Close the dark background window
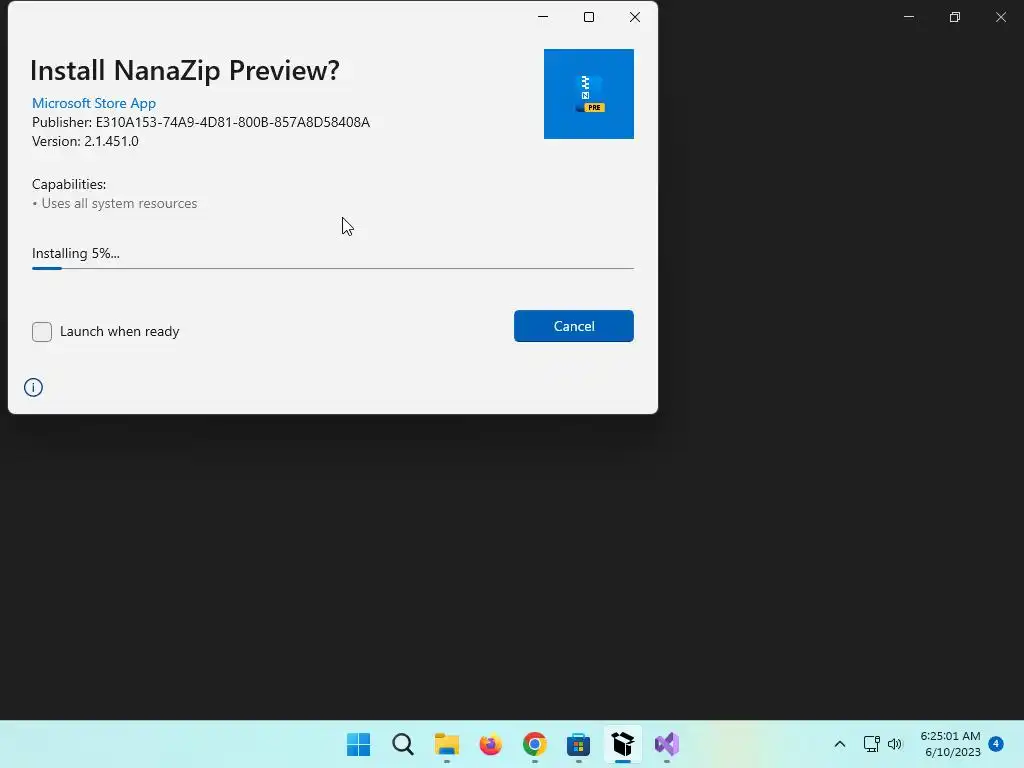This screenshot has height=768, width=1024. click(1000, 17)
